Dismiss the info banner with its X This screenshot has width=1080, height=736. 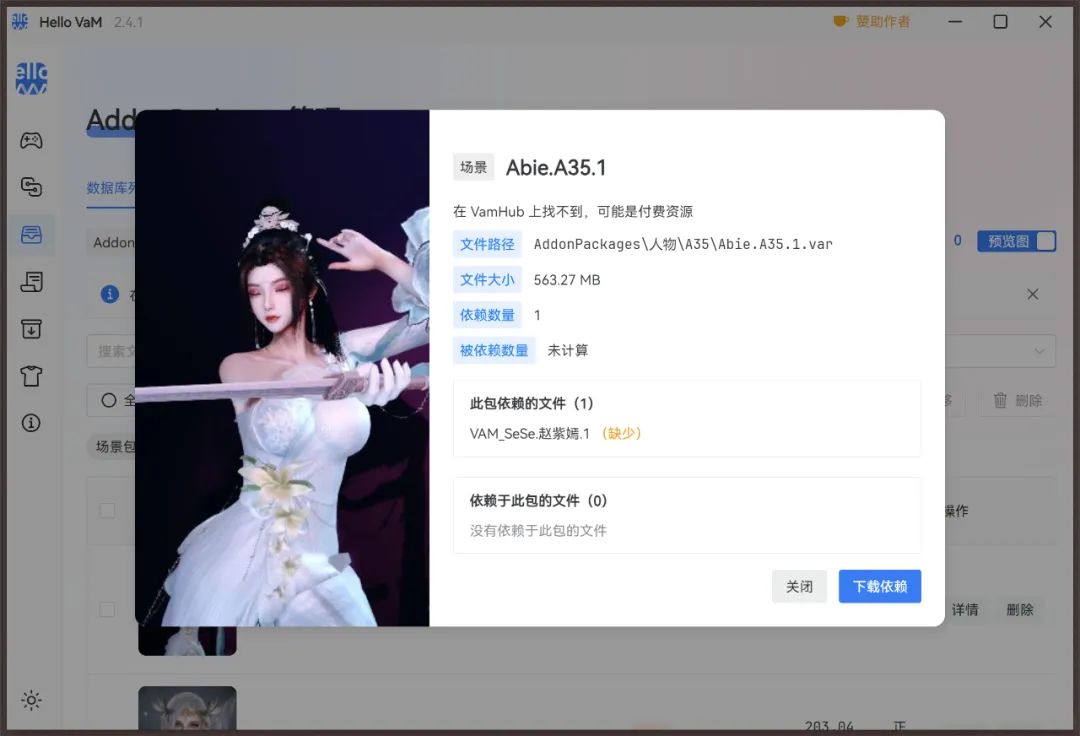tap(1033, 294)
